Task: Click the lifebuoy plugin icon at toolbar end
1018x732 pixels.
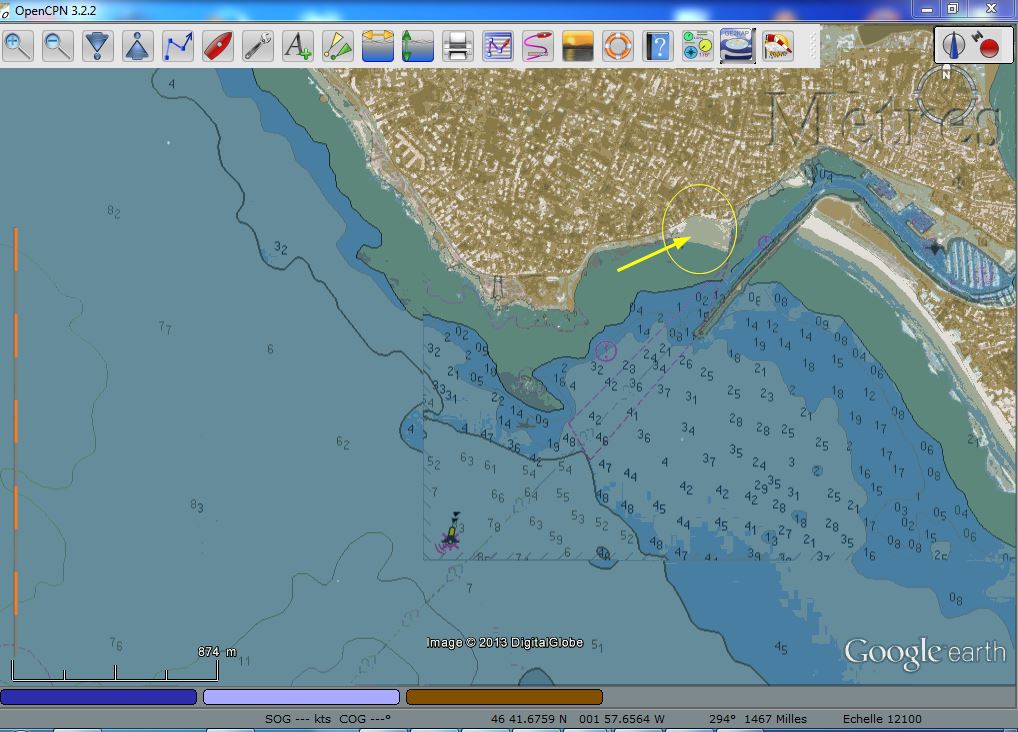Action: click(x=777, y=46)
